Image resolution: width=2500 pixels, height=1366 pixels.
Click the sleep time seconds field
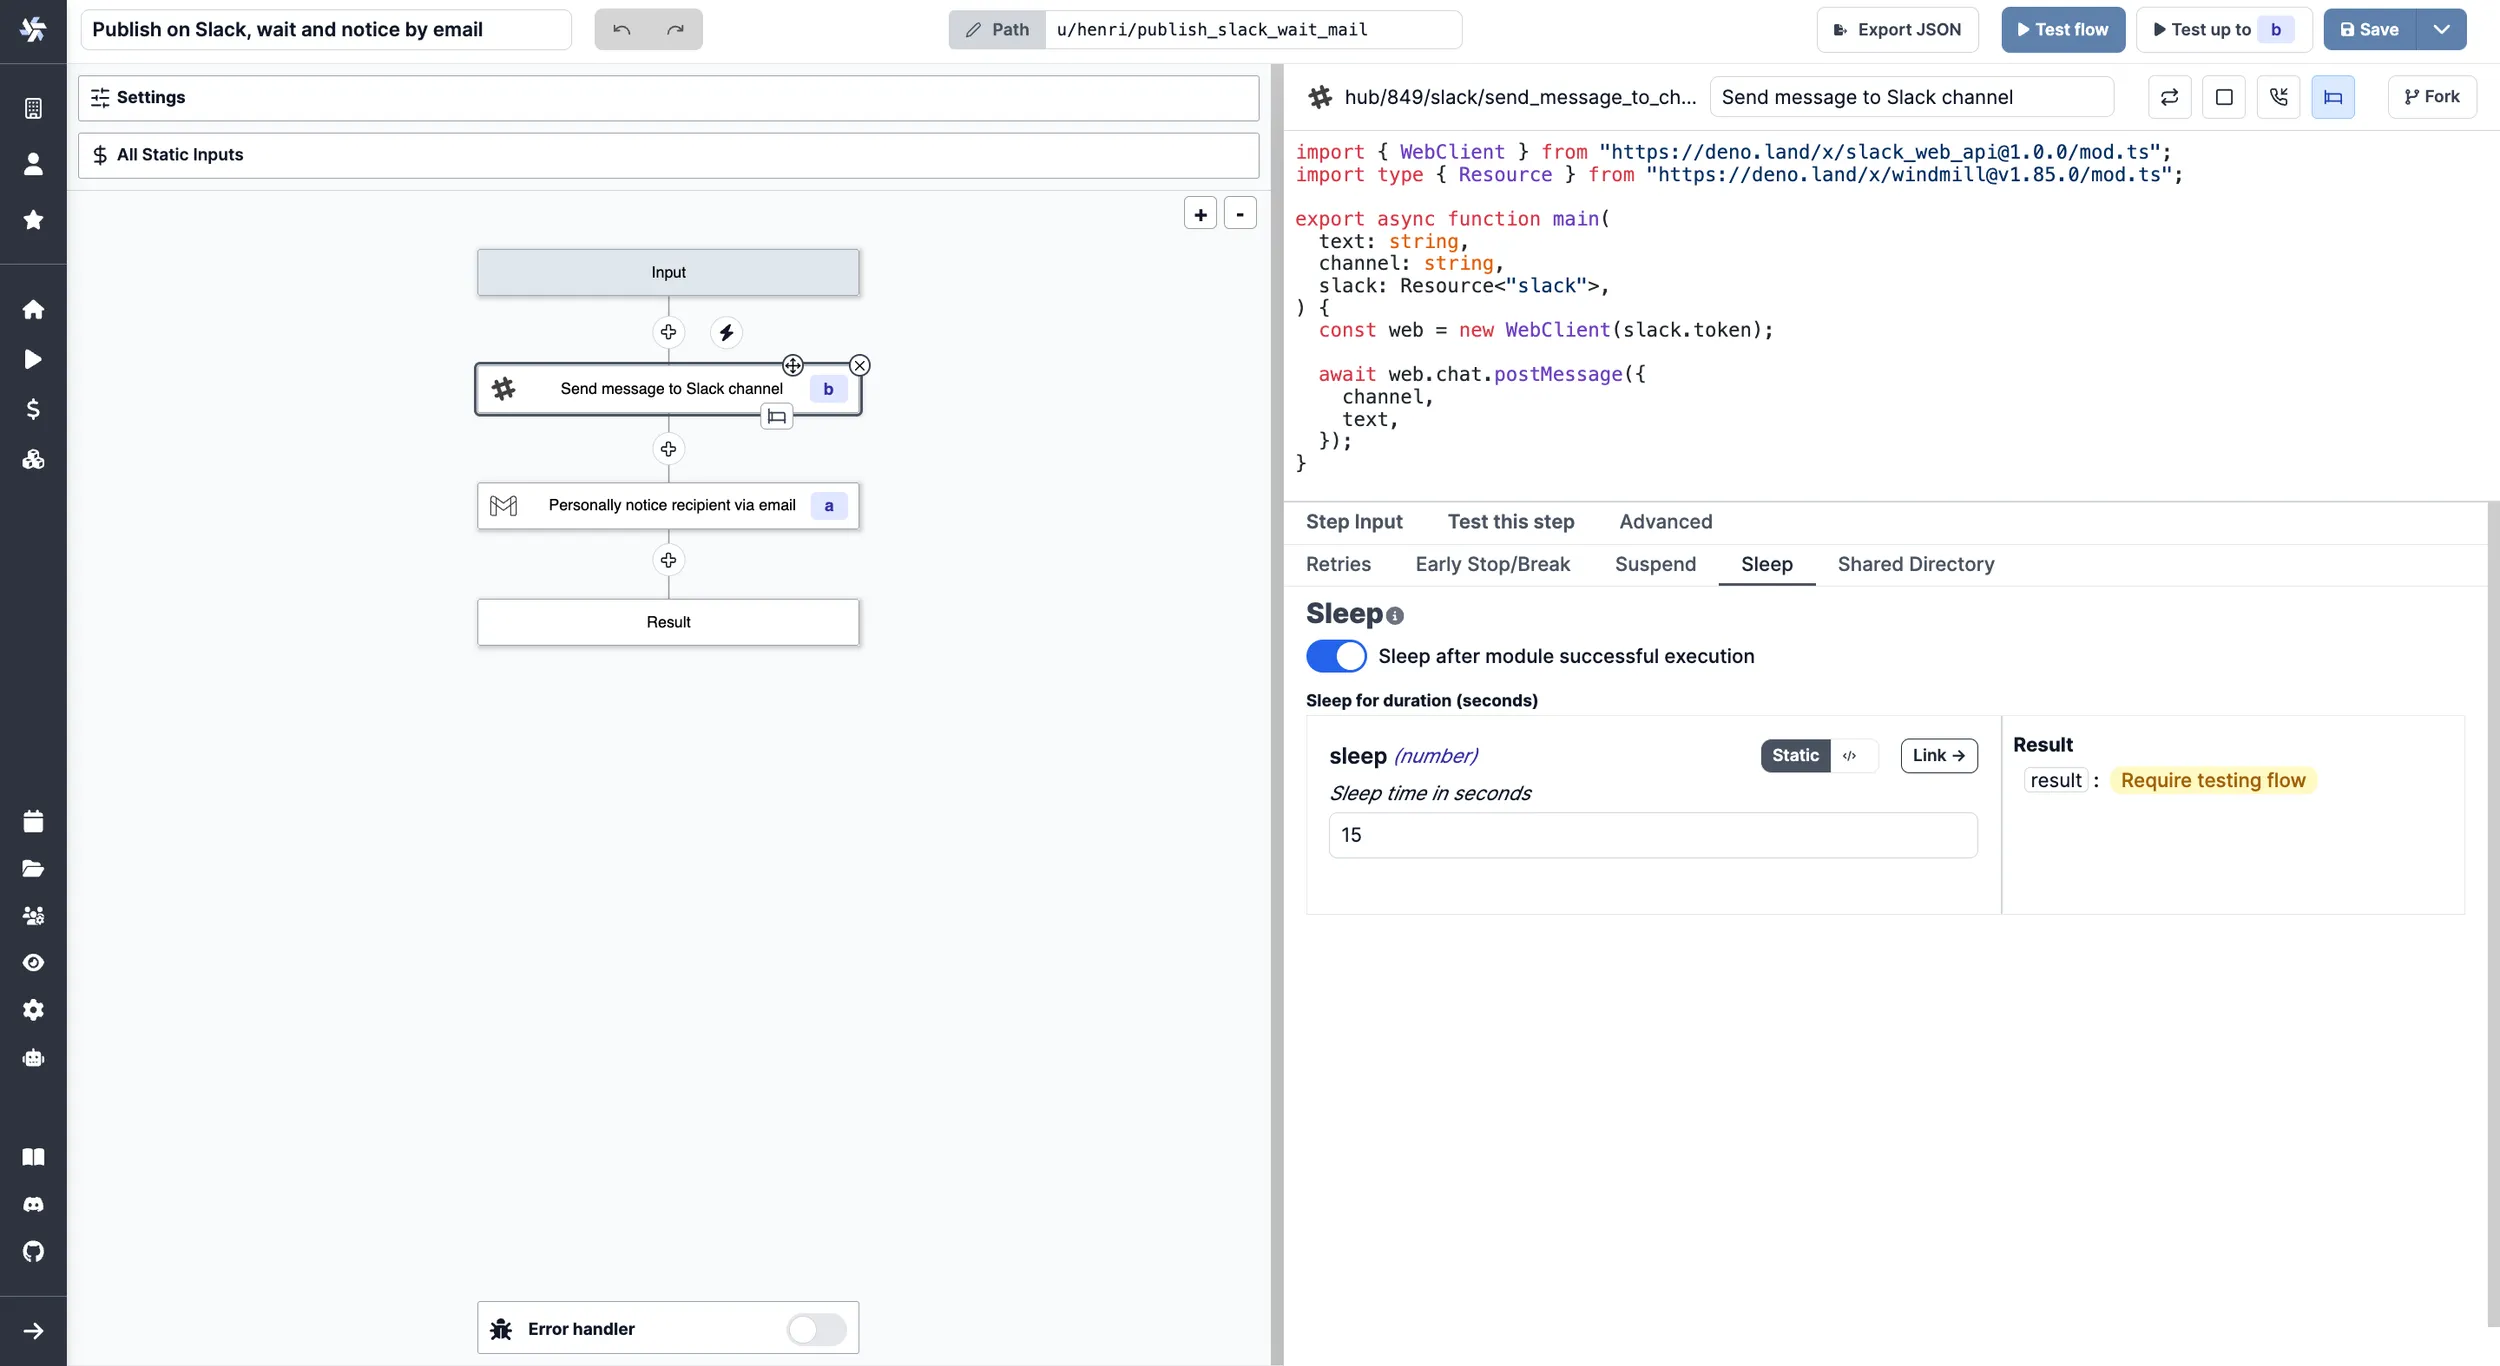tap(1652, 835)
